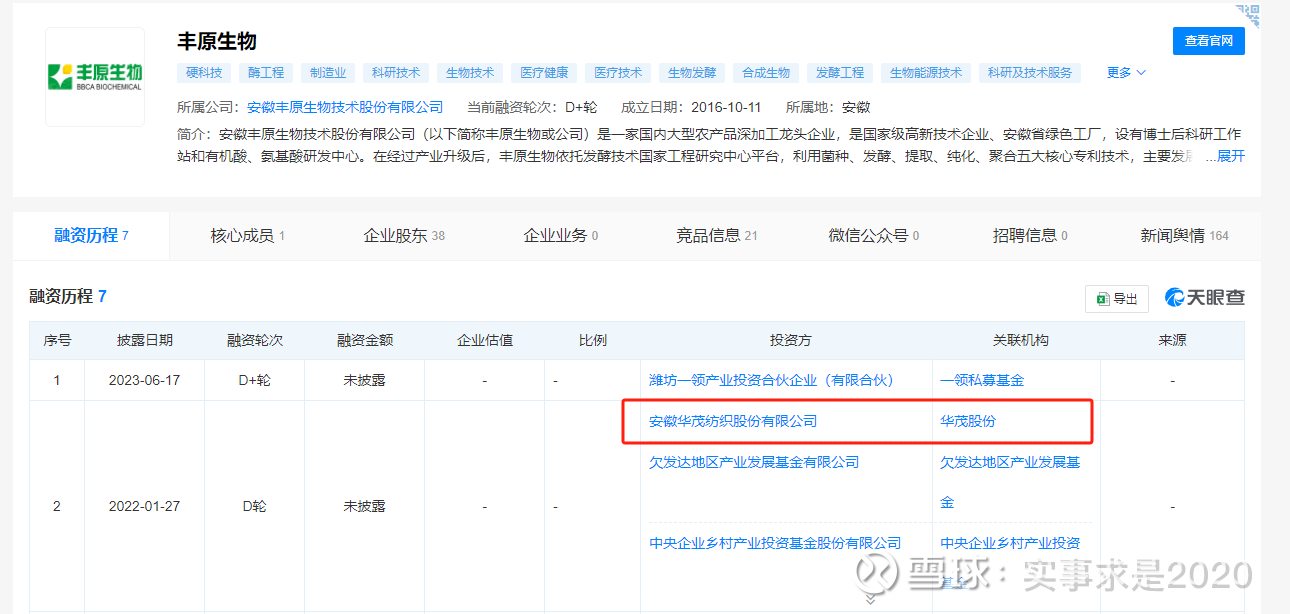Open the 科研及技术服务 tag
This screenshot has width=1290, height=614.
(1030, 73)
